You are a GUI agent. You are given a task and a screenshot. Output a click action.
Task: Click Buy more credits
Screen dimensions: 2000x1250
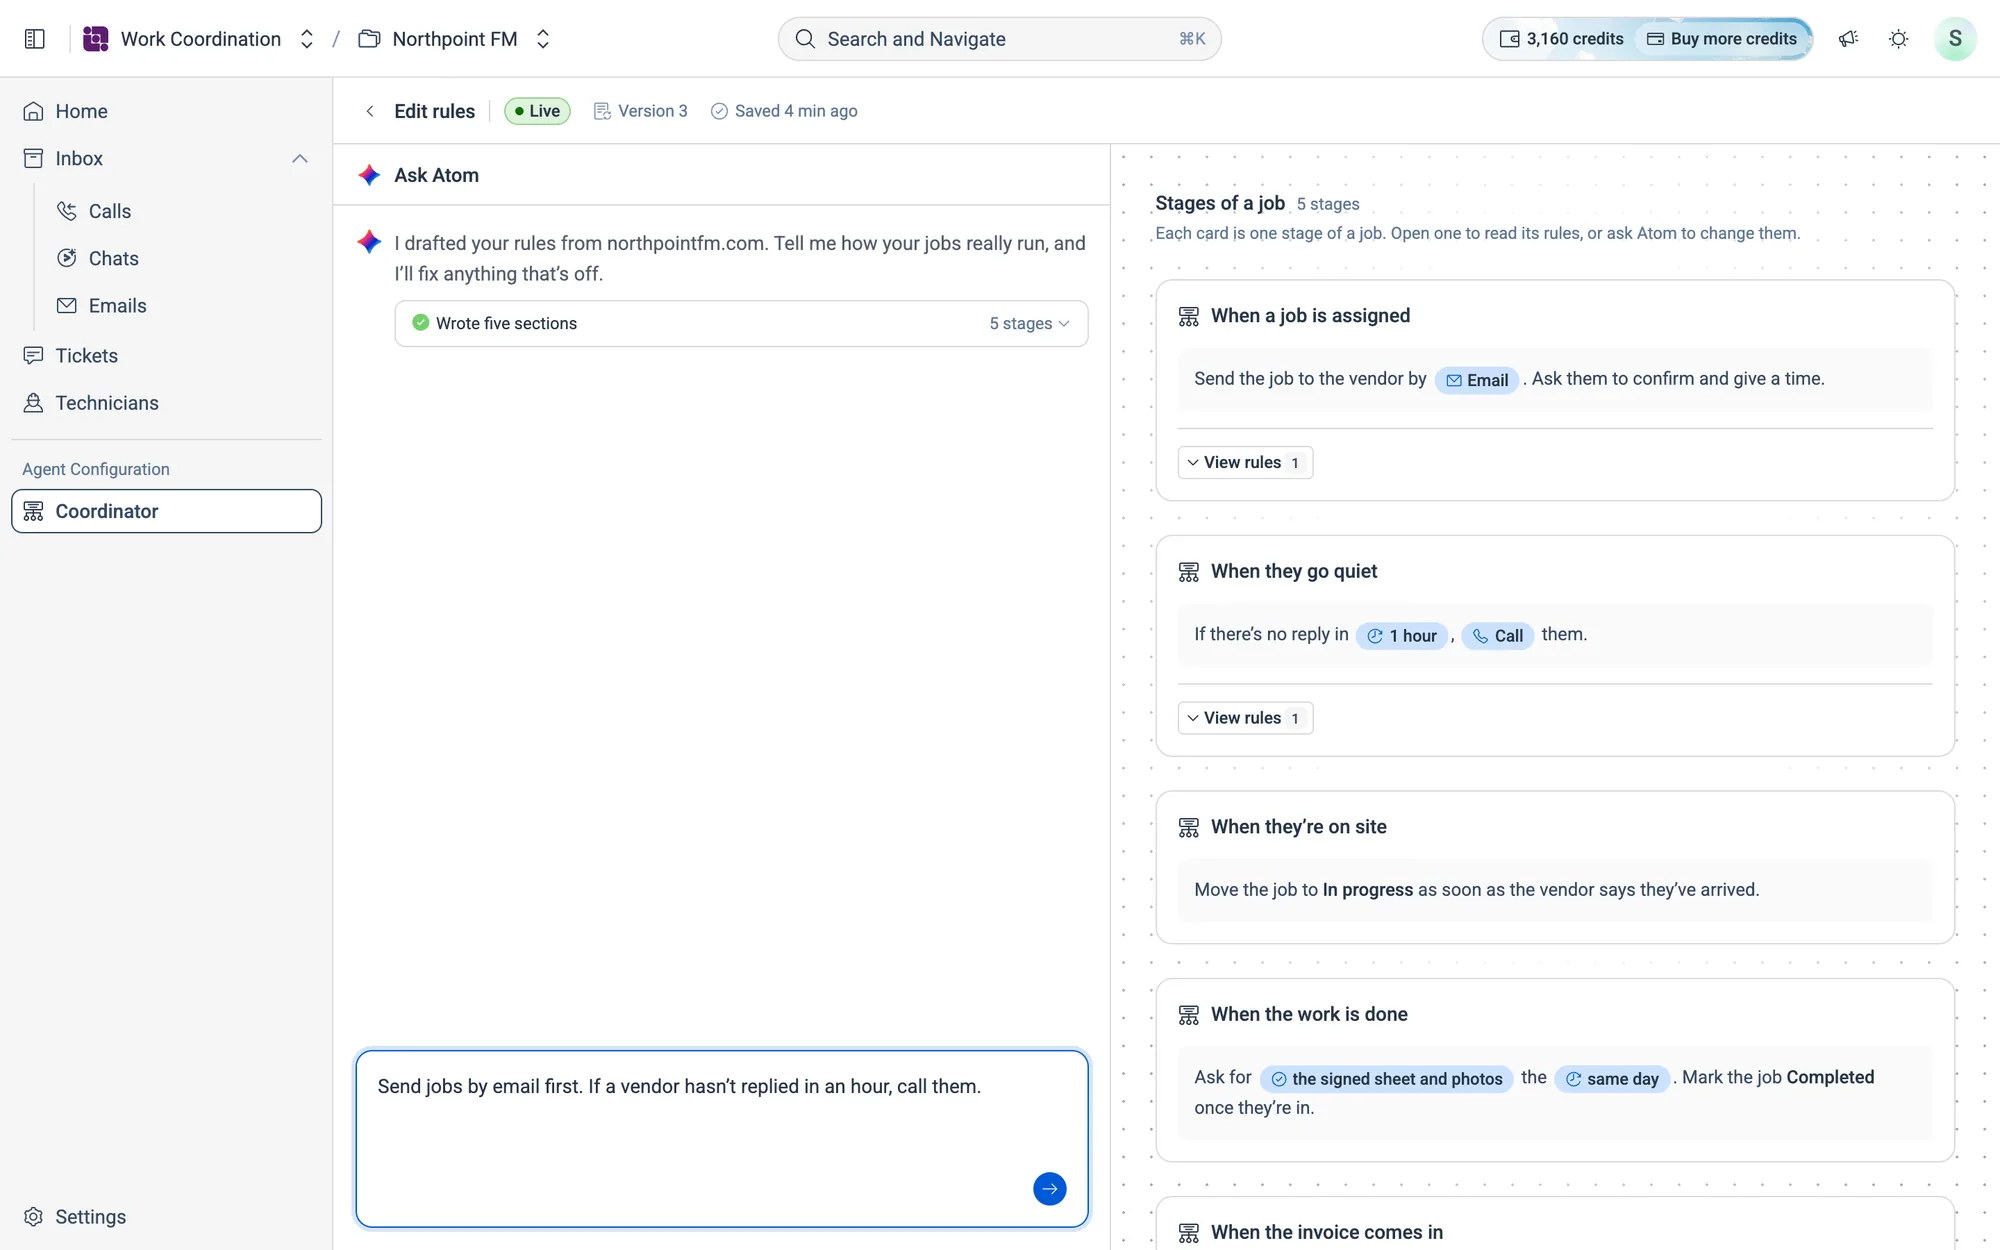pyautogui.click(x=1722, y=39)
